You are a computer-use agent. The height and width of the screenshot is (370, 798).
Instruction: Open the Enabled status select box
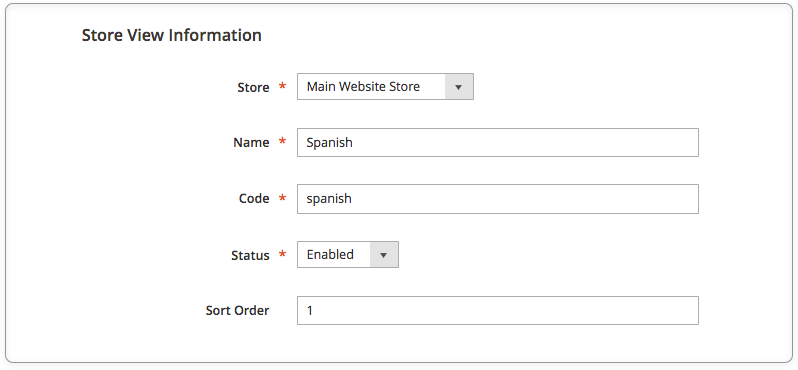[x=348, y=254]
